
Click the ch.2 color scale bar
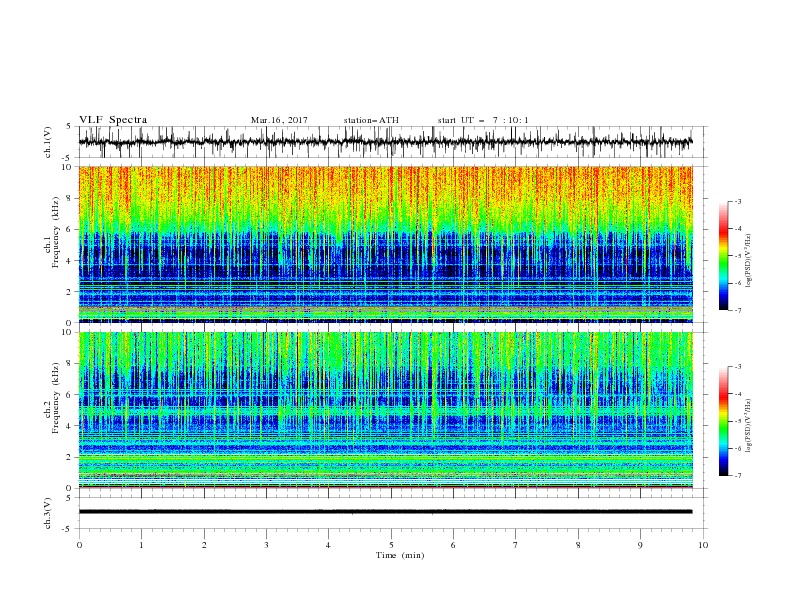pyautogui.click(x=724, y=421)
